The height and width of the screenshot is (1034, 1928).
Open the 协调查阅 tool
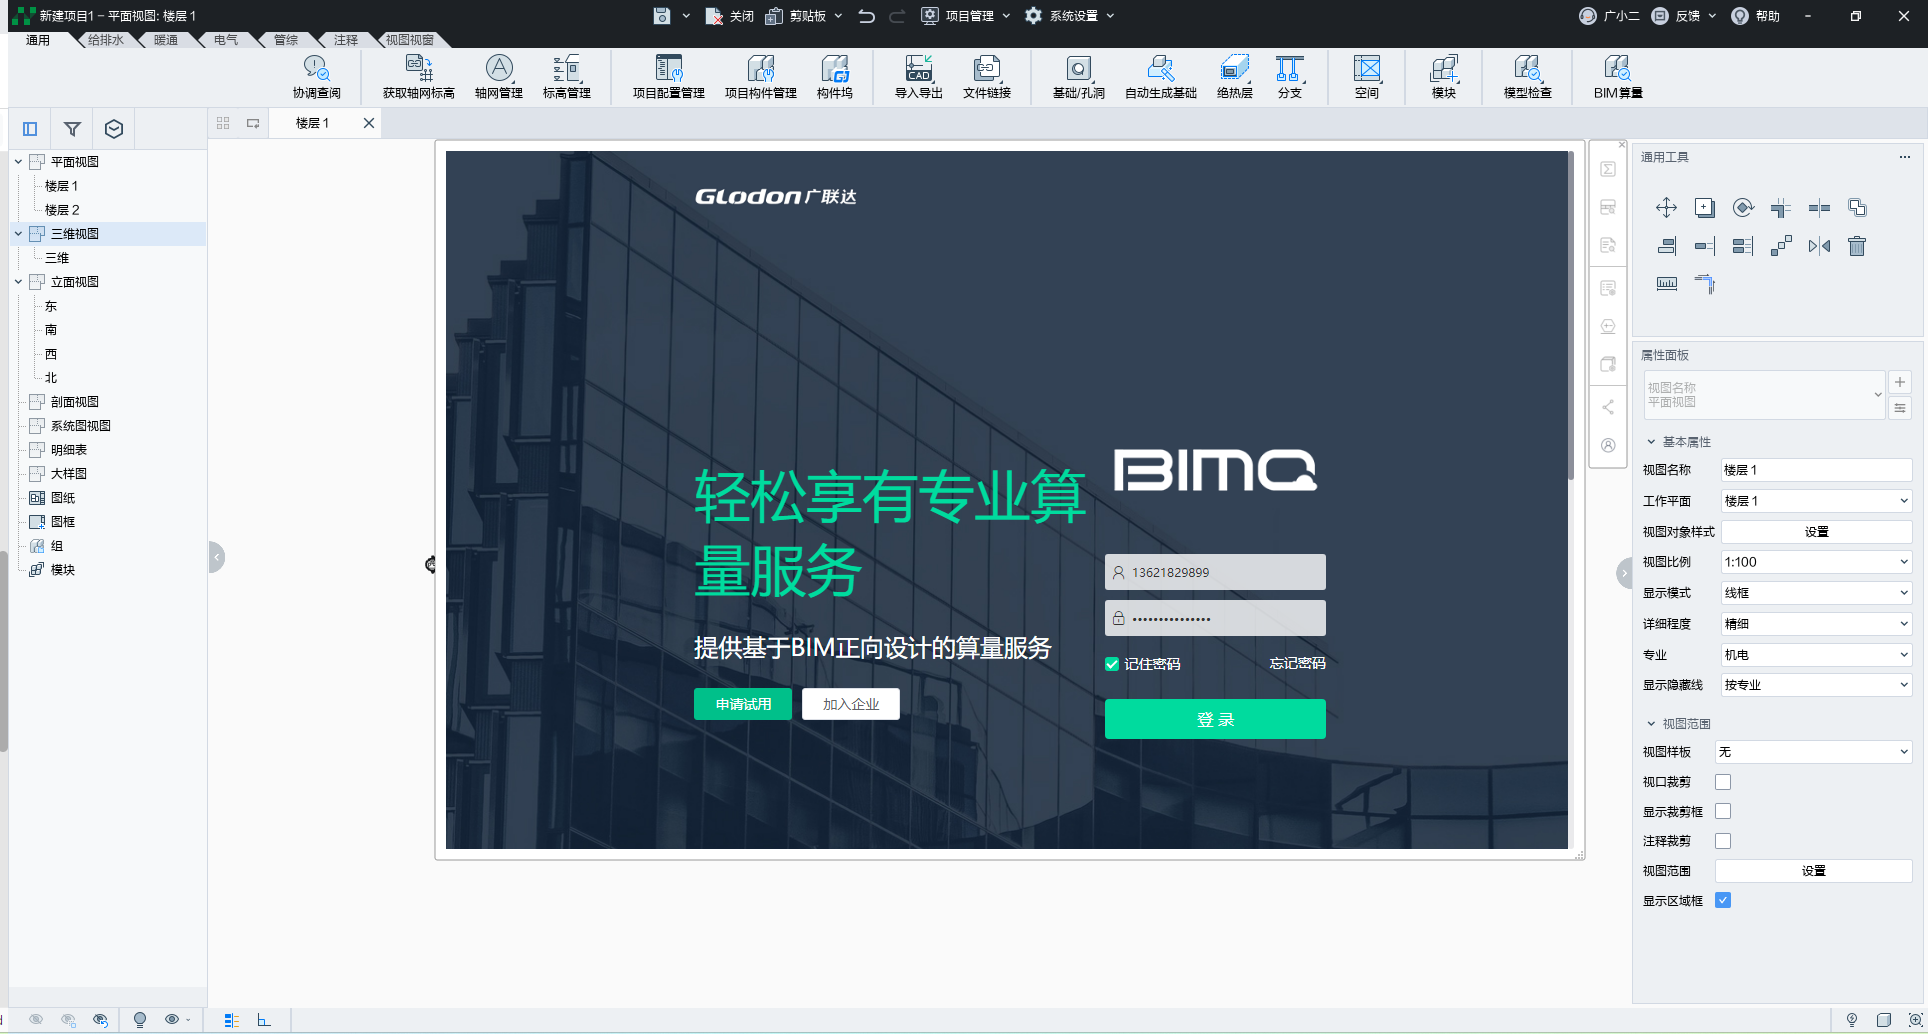click(x=317, y=77)
